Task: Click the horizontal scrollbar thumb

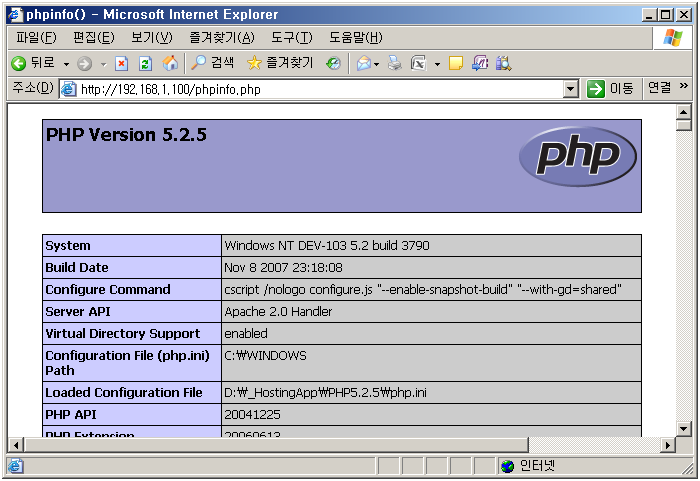Action: 276,445
